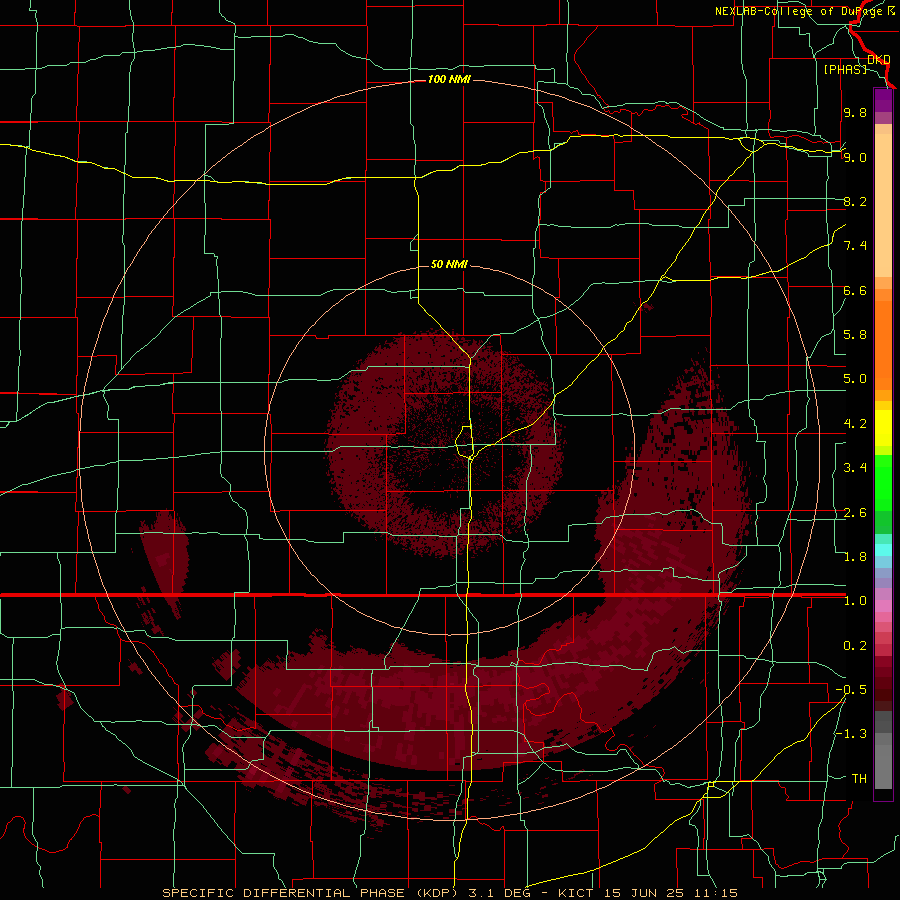
Task: Click the 50 NMI range ring label
Action: point(449,264)
